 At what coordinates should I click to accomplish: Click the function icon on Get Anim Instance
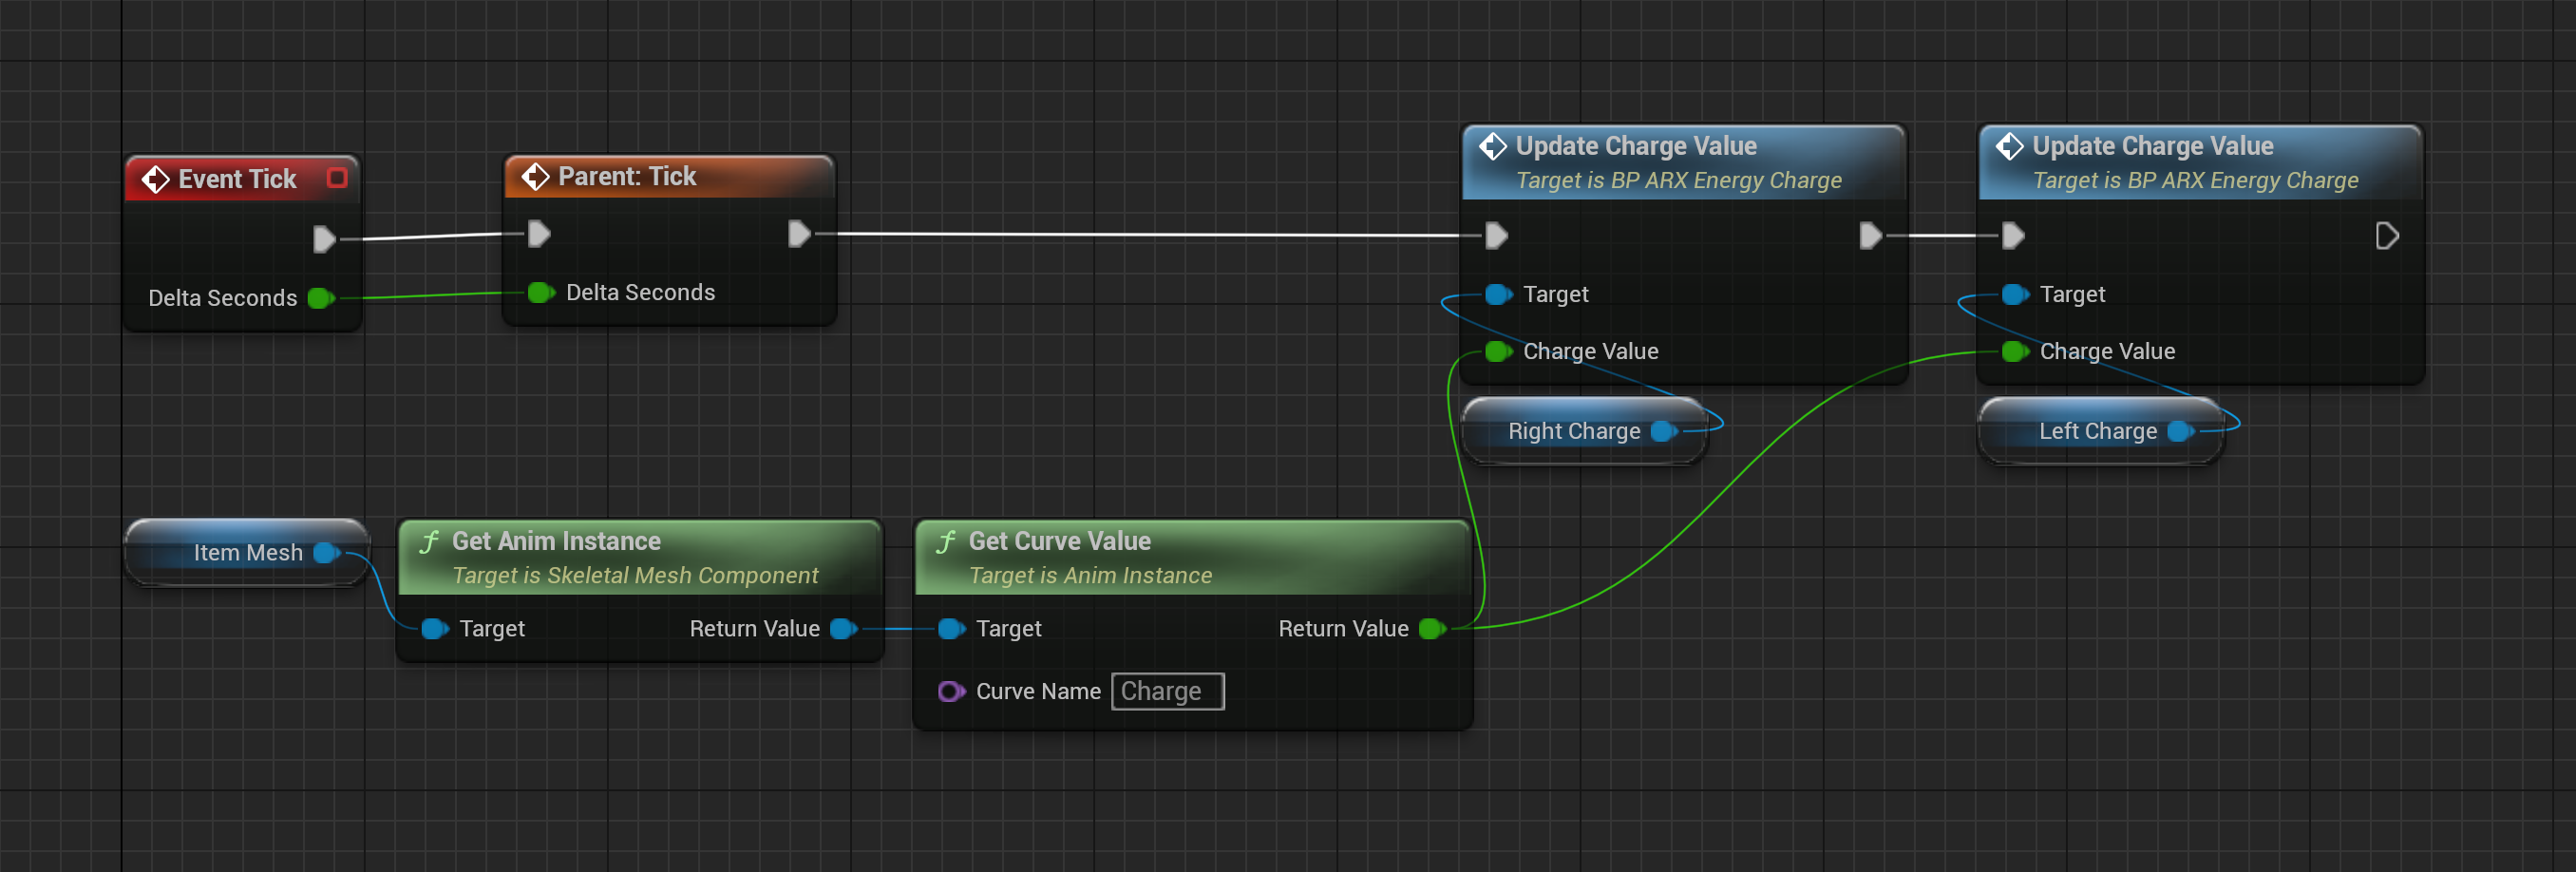(429, 542)
